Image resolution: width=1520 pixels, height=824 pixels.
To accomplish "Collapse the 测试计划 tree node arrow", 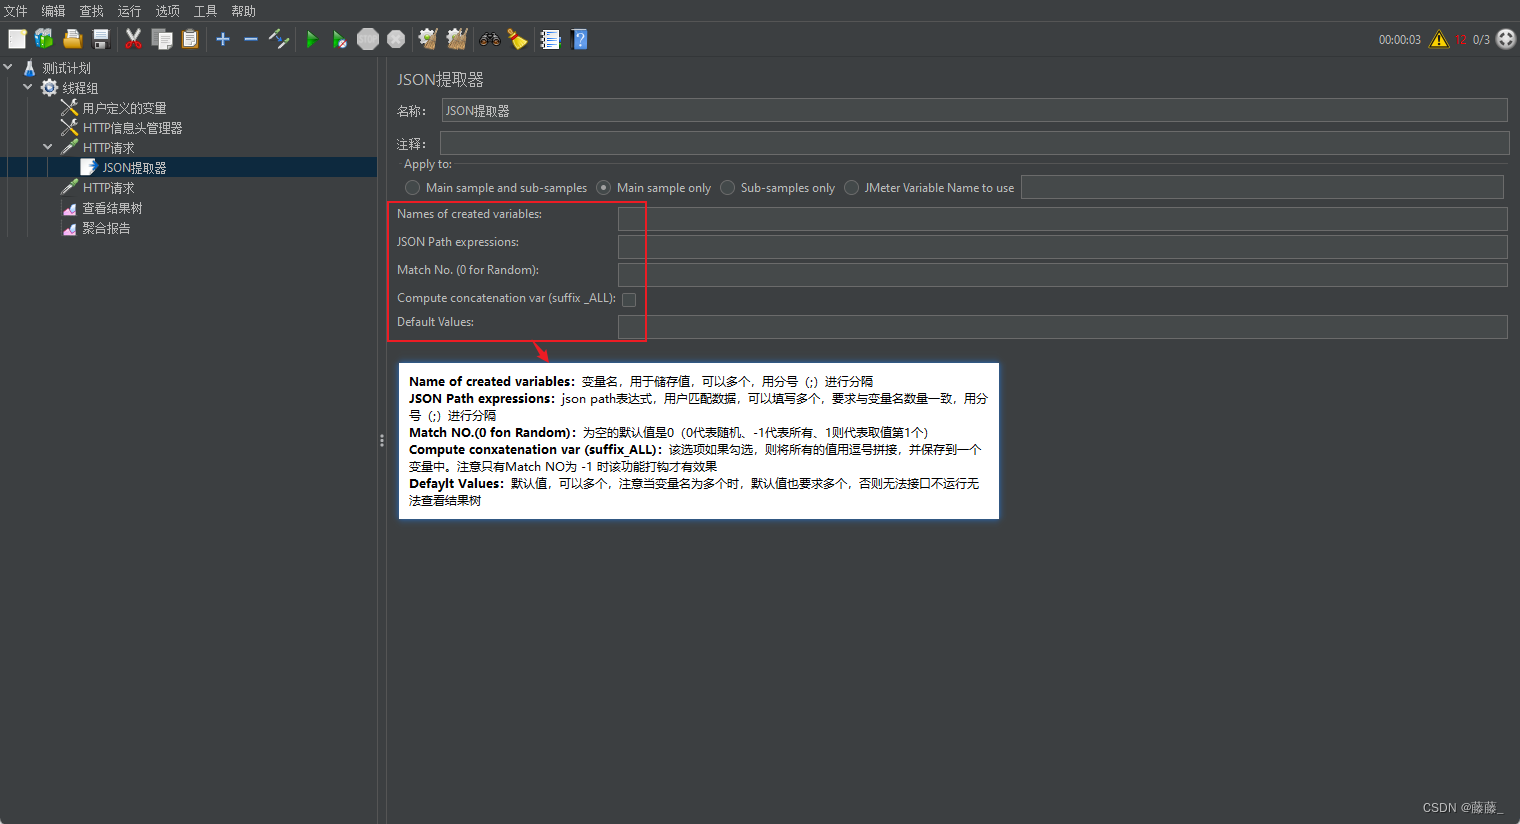I will [x=9, y=67].
